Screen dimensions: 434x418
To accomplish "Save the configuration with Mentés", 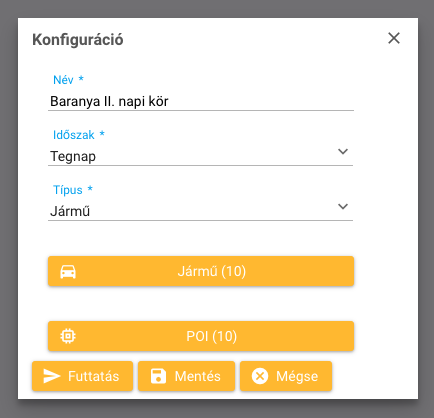I will [186, 376].
